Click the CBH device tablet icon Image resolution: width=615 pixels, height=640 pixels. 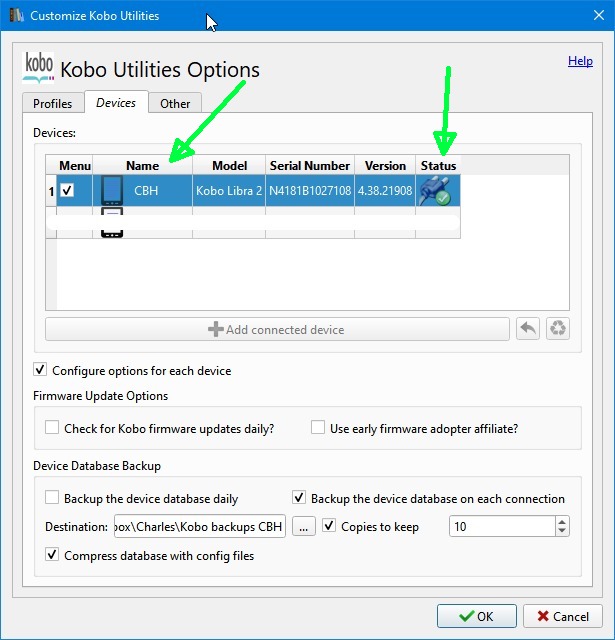coord(112,190)
